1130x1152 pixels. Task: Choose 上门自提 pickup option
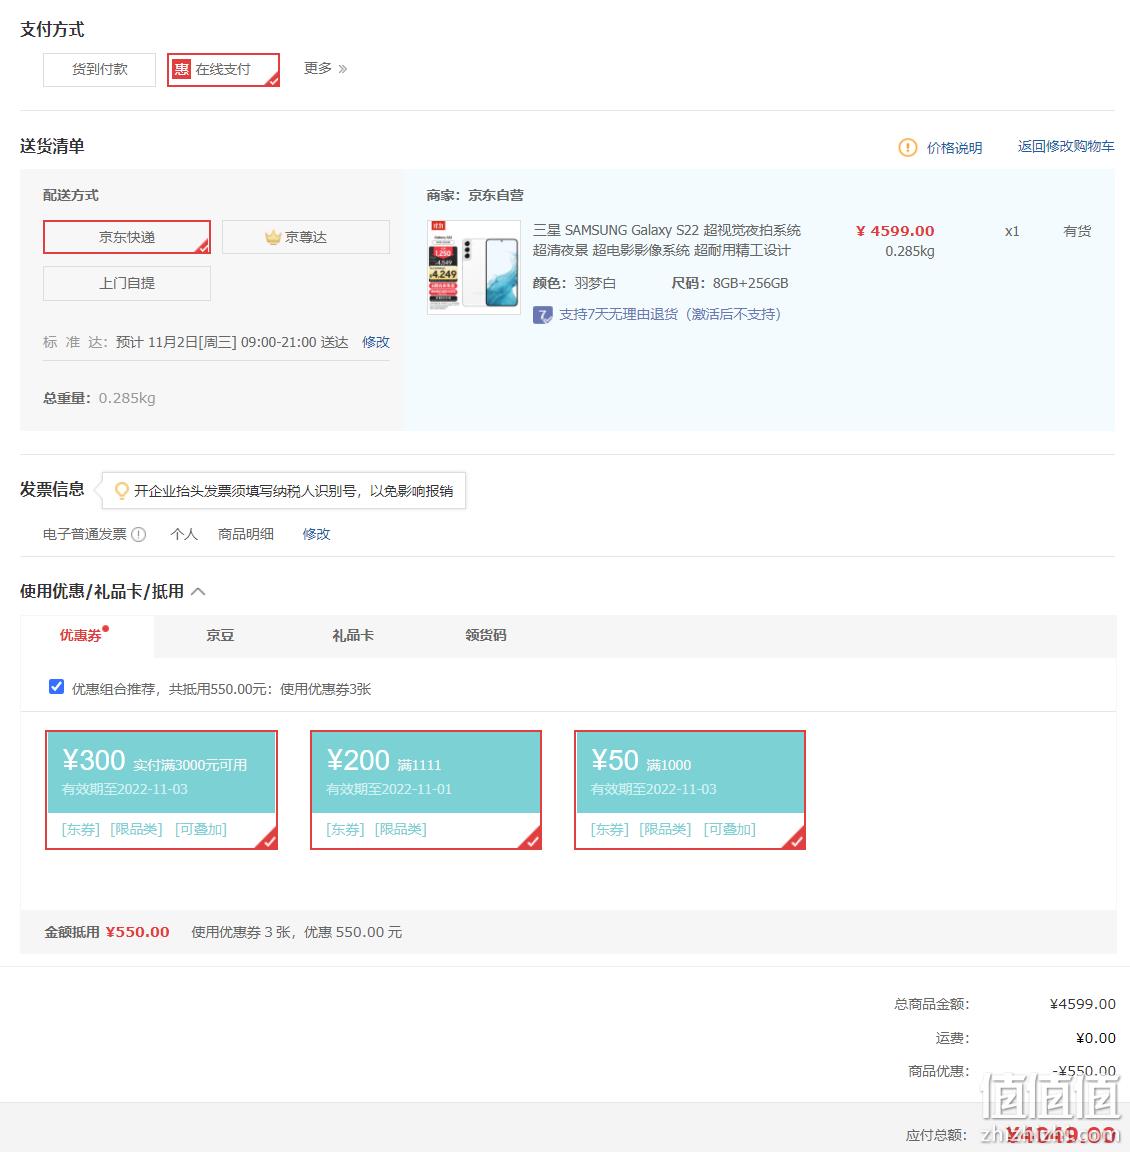(x=127, y=283)
